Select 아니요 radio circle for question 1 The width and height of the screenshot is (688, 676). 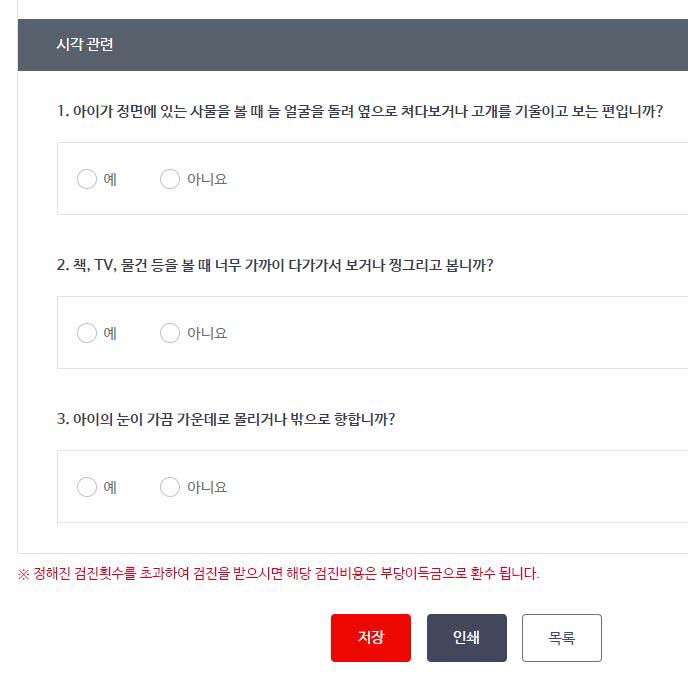click(170, 179)
